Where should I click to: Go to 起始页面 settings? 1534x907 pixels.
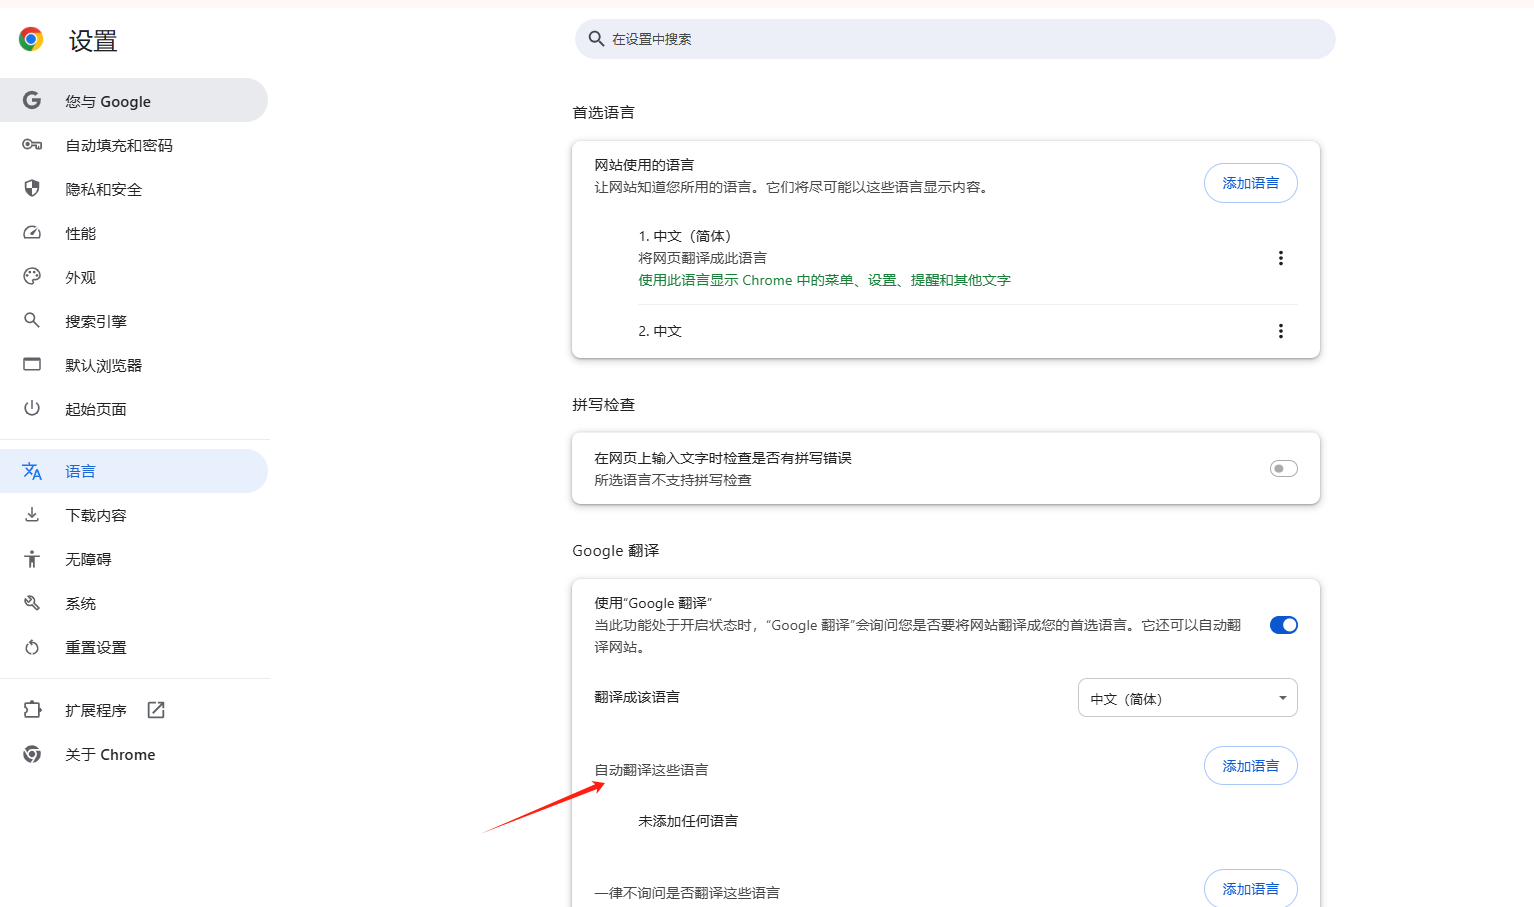tap(134, 409)
